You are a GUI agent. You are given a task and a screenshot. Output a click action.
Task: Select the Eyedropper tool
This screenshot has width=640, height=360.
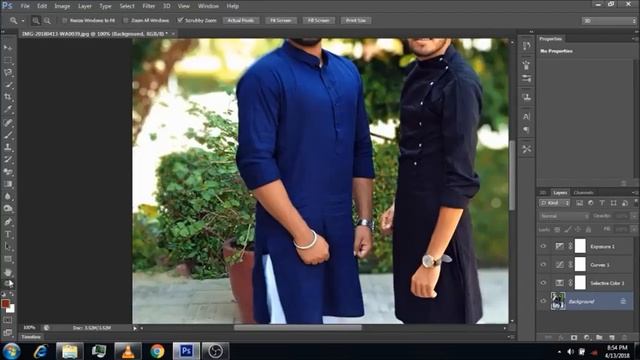pos(8,109)
